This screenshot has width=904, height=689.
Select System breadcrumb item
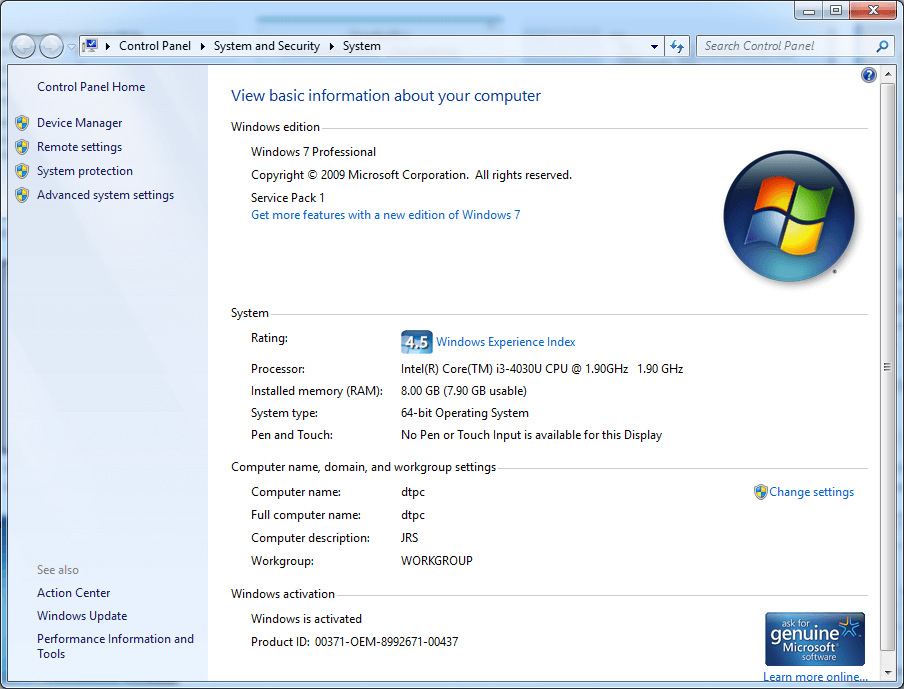point(361,46)
